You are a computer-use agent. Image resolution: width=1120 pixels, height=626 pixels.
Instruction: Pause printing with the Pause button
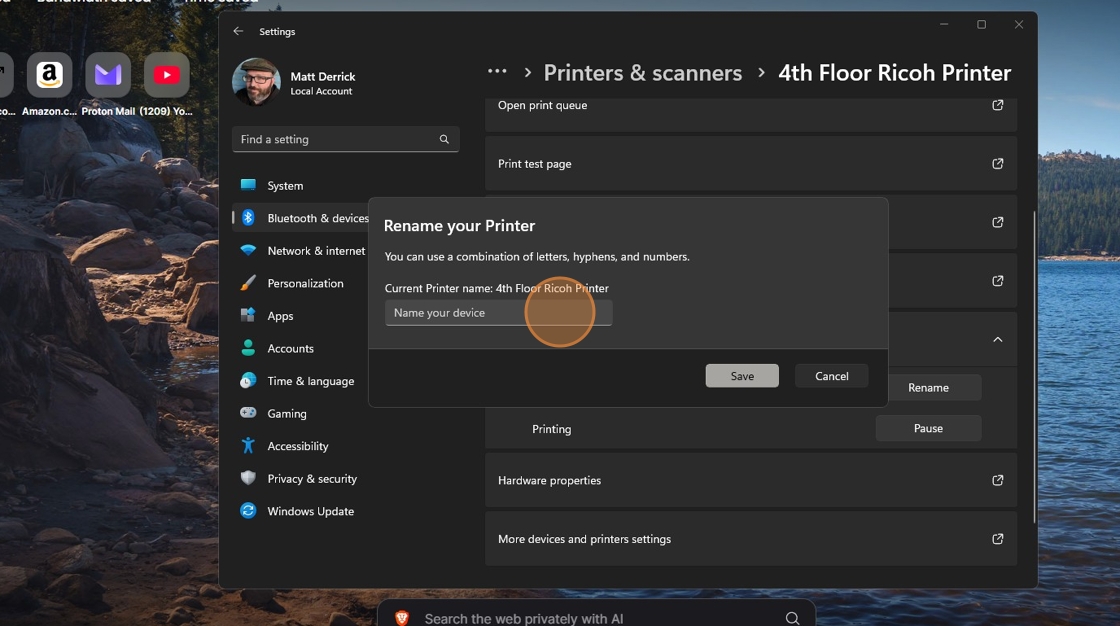(x=928, y=428)
